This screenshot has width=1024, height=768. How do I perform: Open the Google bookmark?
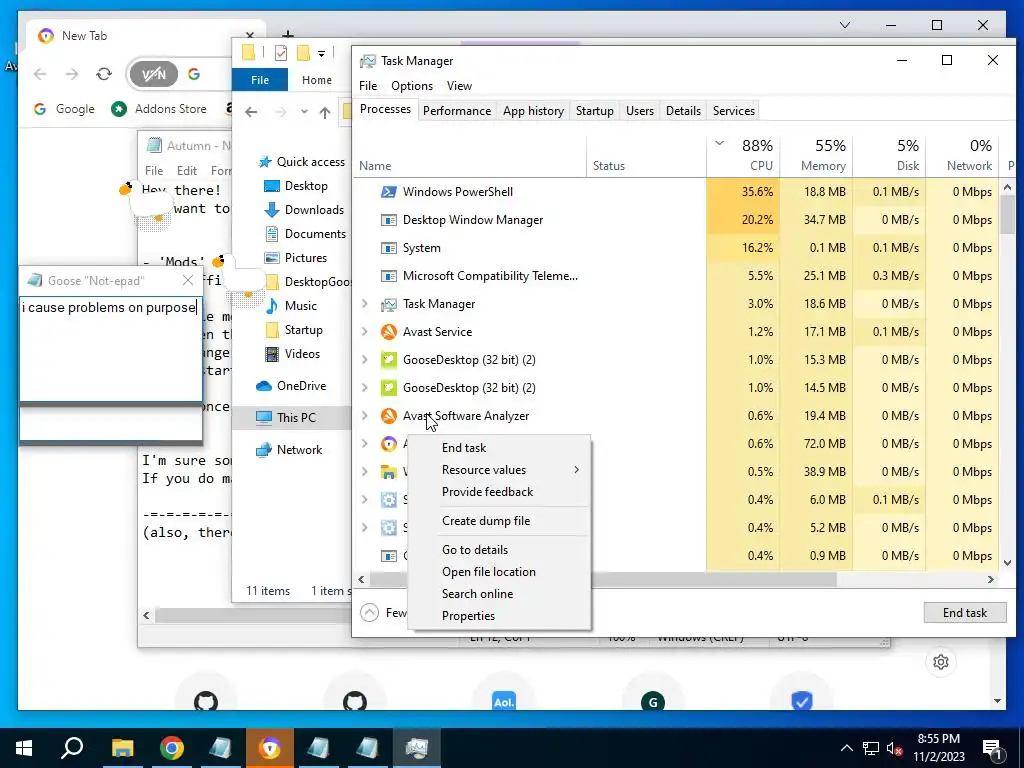point(64,109)
